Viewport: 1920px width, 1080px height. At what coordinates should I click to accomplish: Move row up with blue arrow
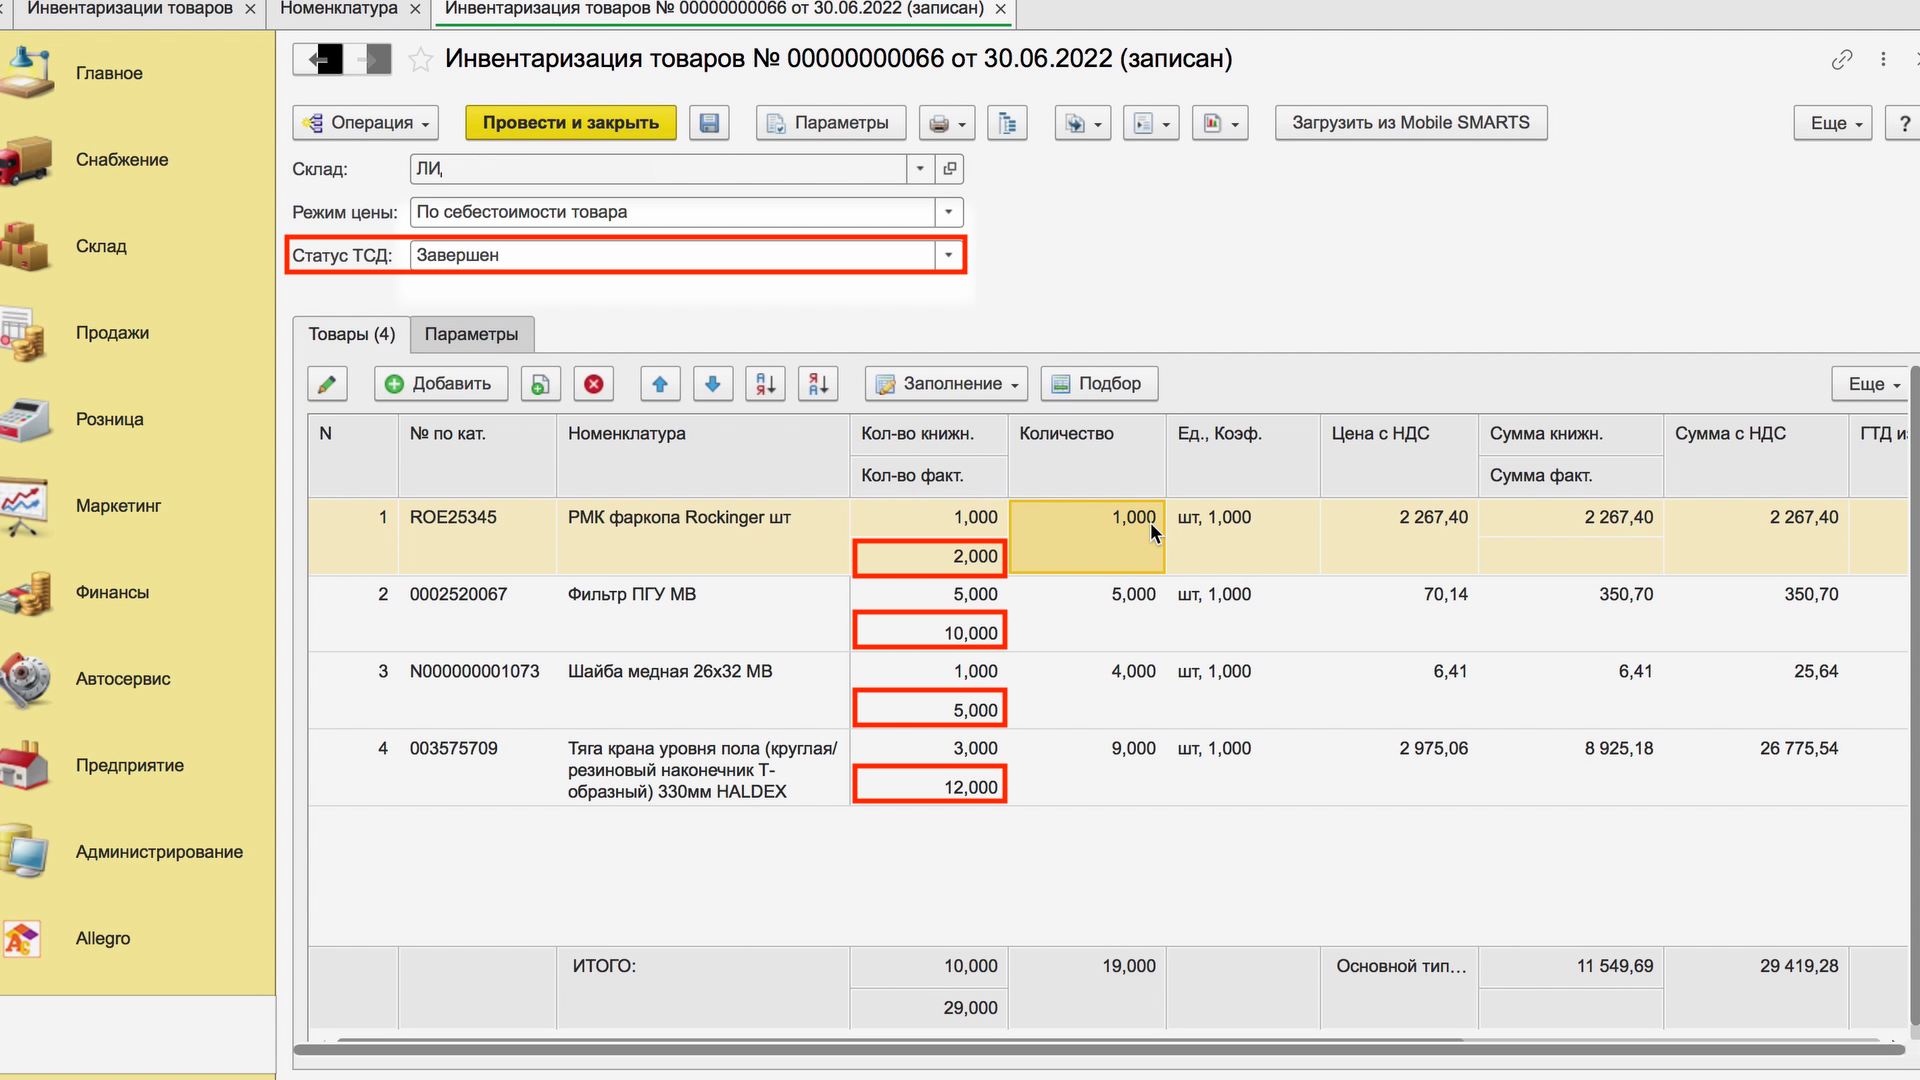(660, 384)
